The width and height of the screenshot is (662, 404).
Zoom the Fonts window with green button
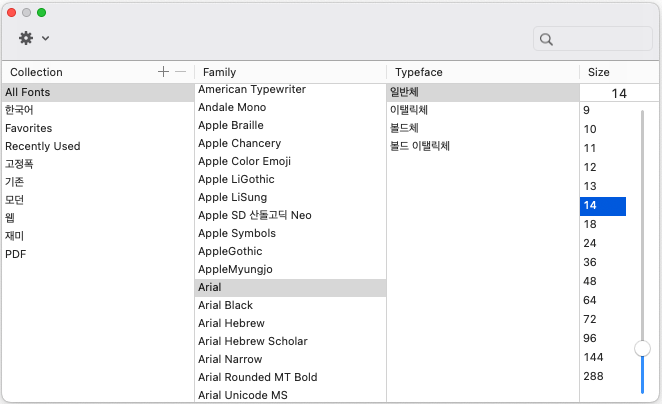click(x=41, y=13)
